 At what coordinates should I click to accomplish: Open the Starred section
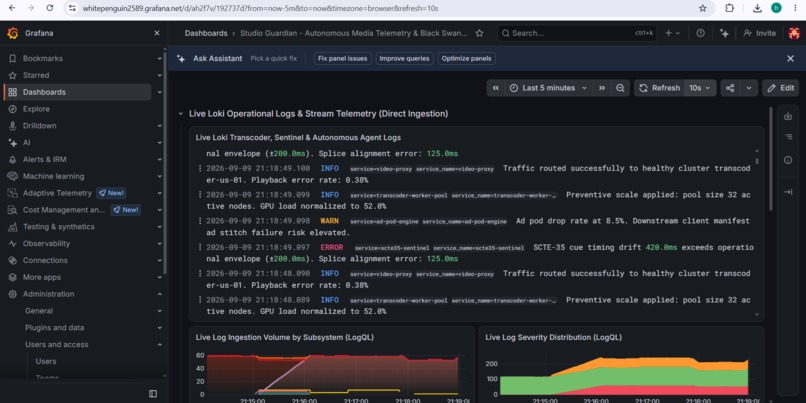(x=36, y=75)
